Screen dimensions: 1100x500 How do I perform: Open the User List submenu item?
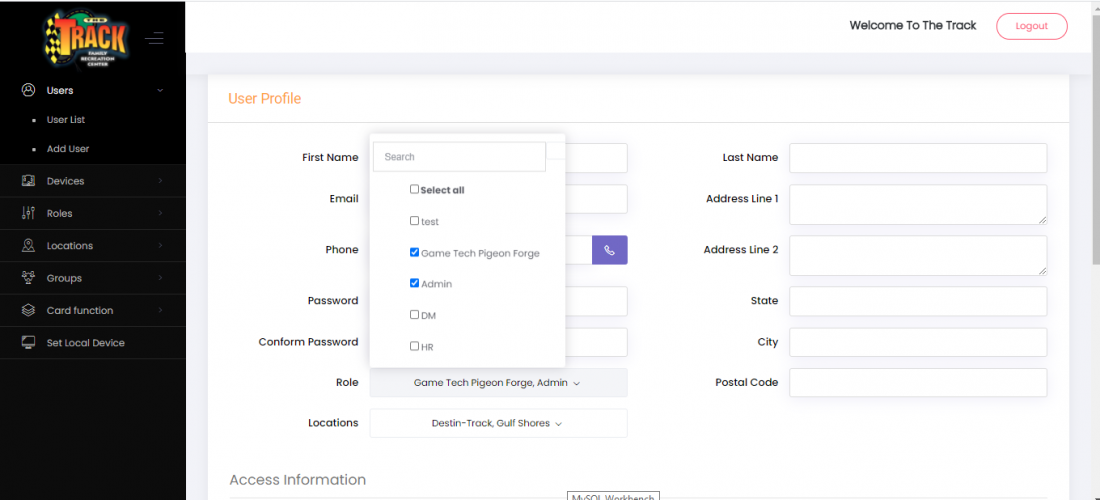(x=66, y=120)
